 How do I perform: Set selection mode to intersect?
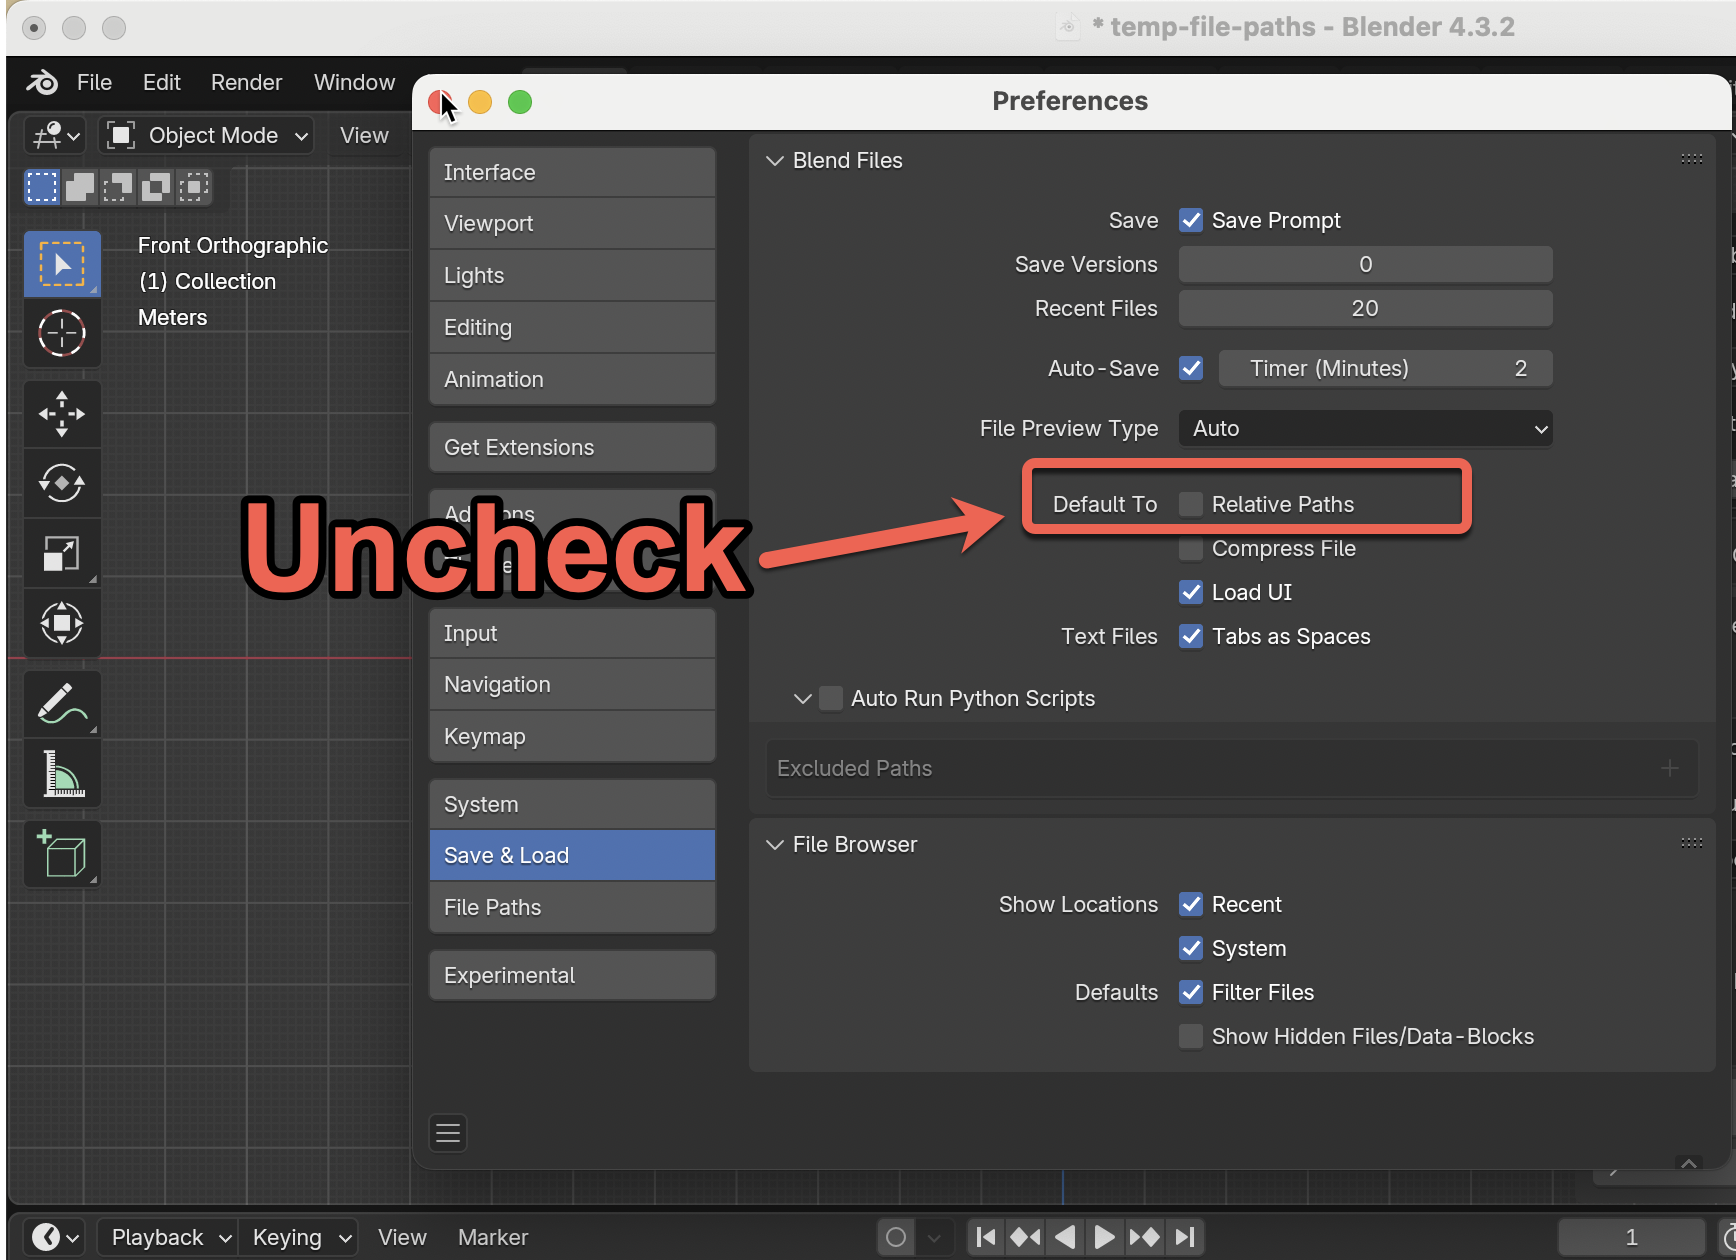[x=194, y=187]
